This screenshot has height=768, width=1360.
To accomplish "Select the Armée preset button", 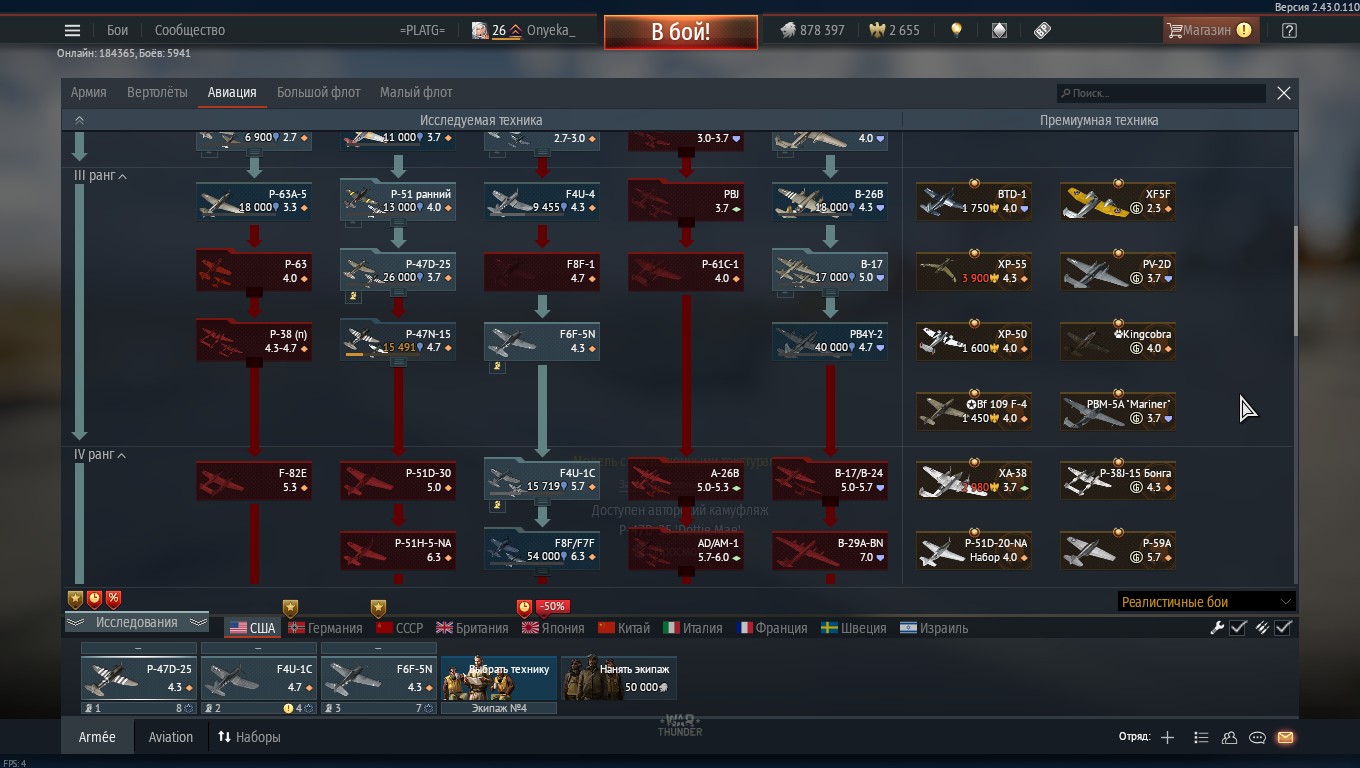I will coord(97,737).
